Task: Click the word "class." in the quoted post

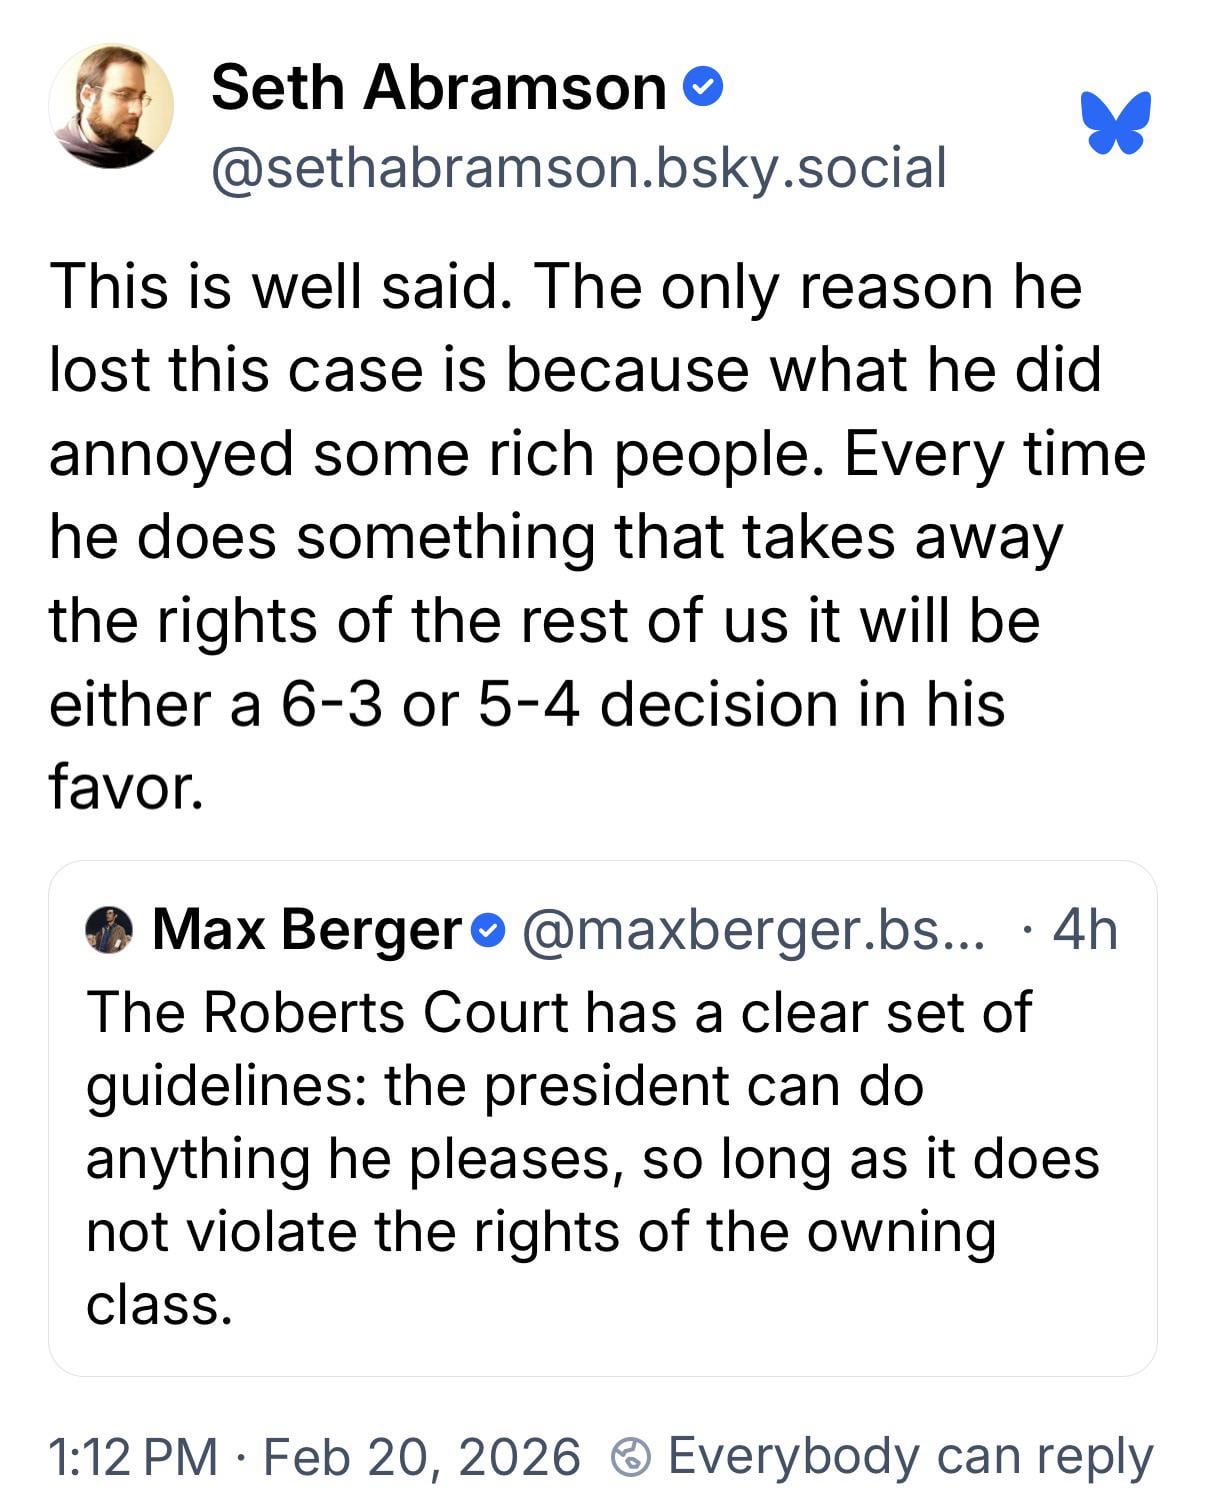Action: click(x=159, y=1305)
